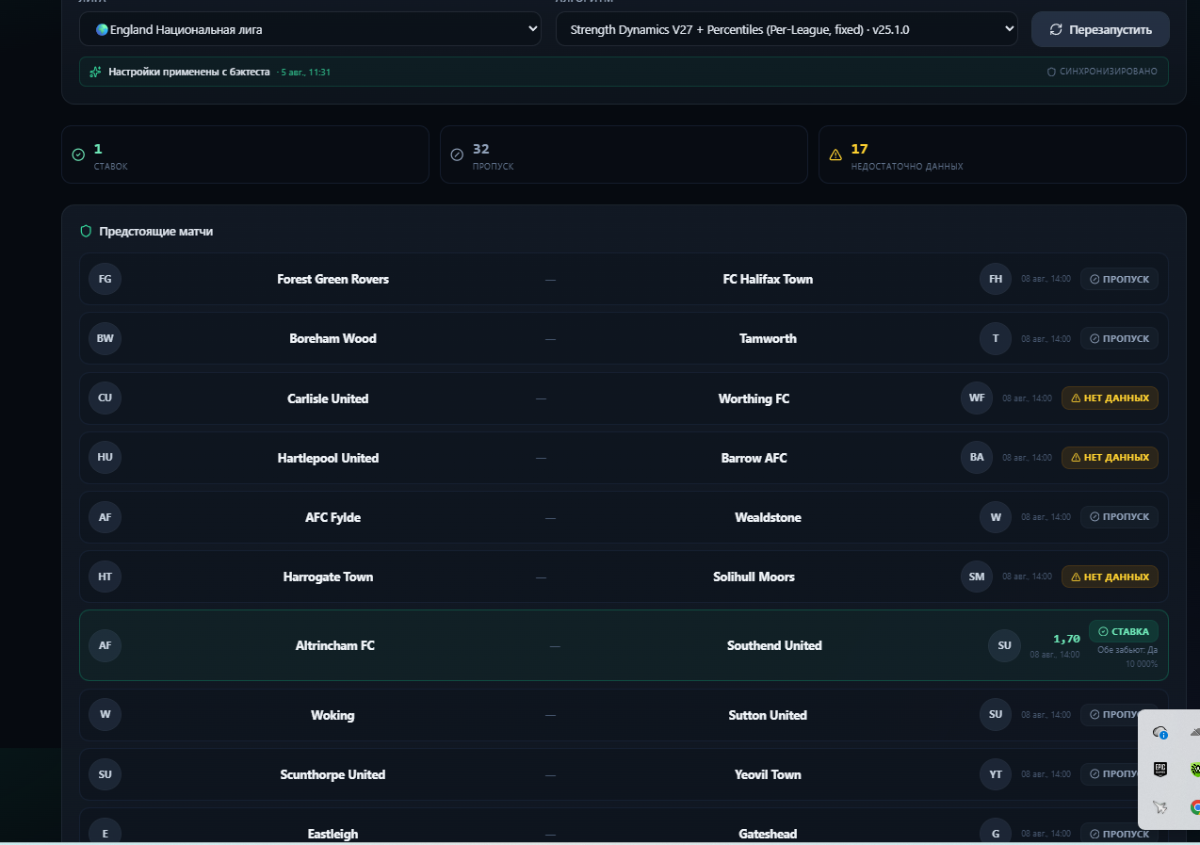Select the FC Halifax Town team name
This screenshot has width=1200, height=845.
click(768, 279)
